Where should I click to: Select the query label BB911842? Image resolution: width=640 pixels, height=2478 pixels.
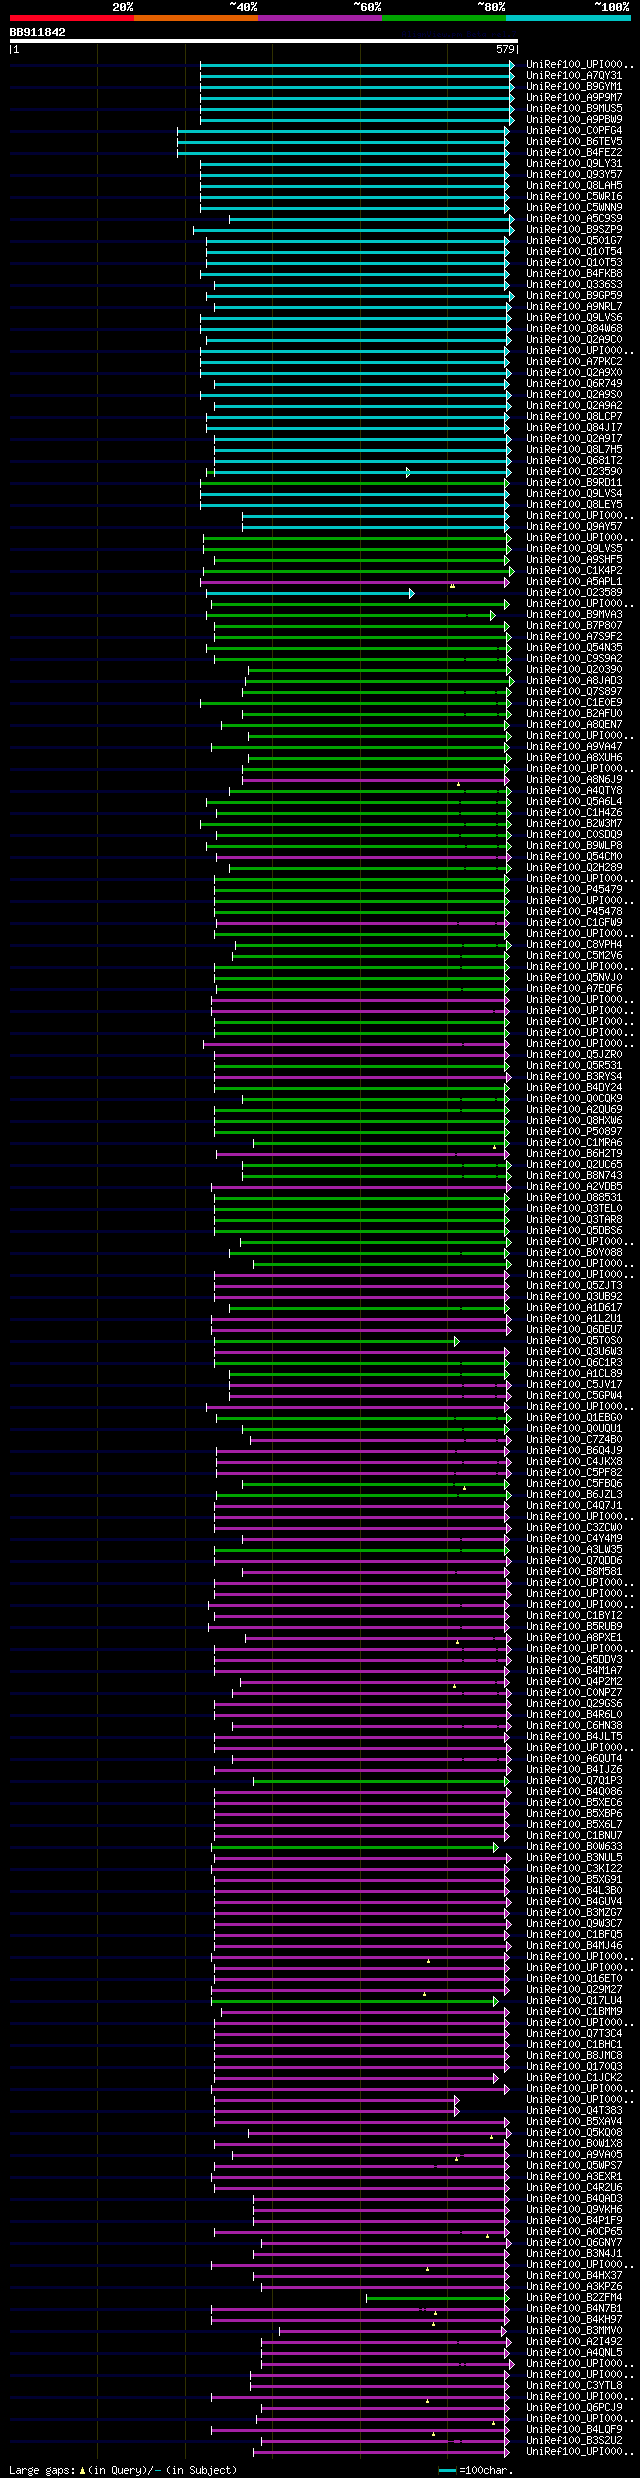pyautogui.click(x=38, y=32)
